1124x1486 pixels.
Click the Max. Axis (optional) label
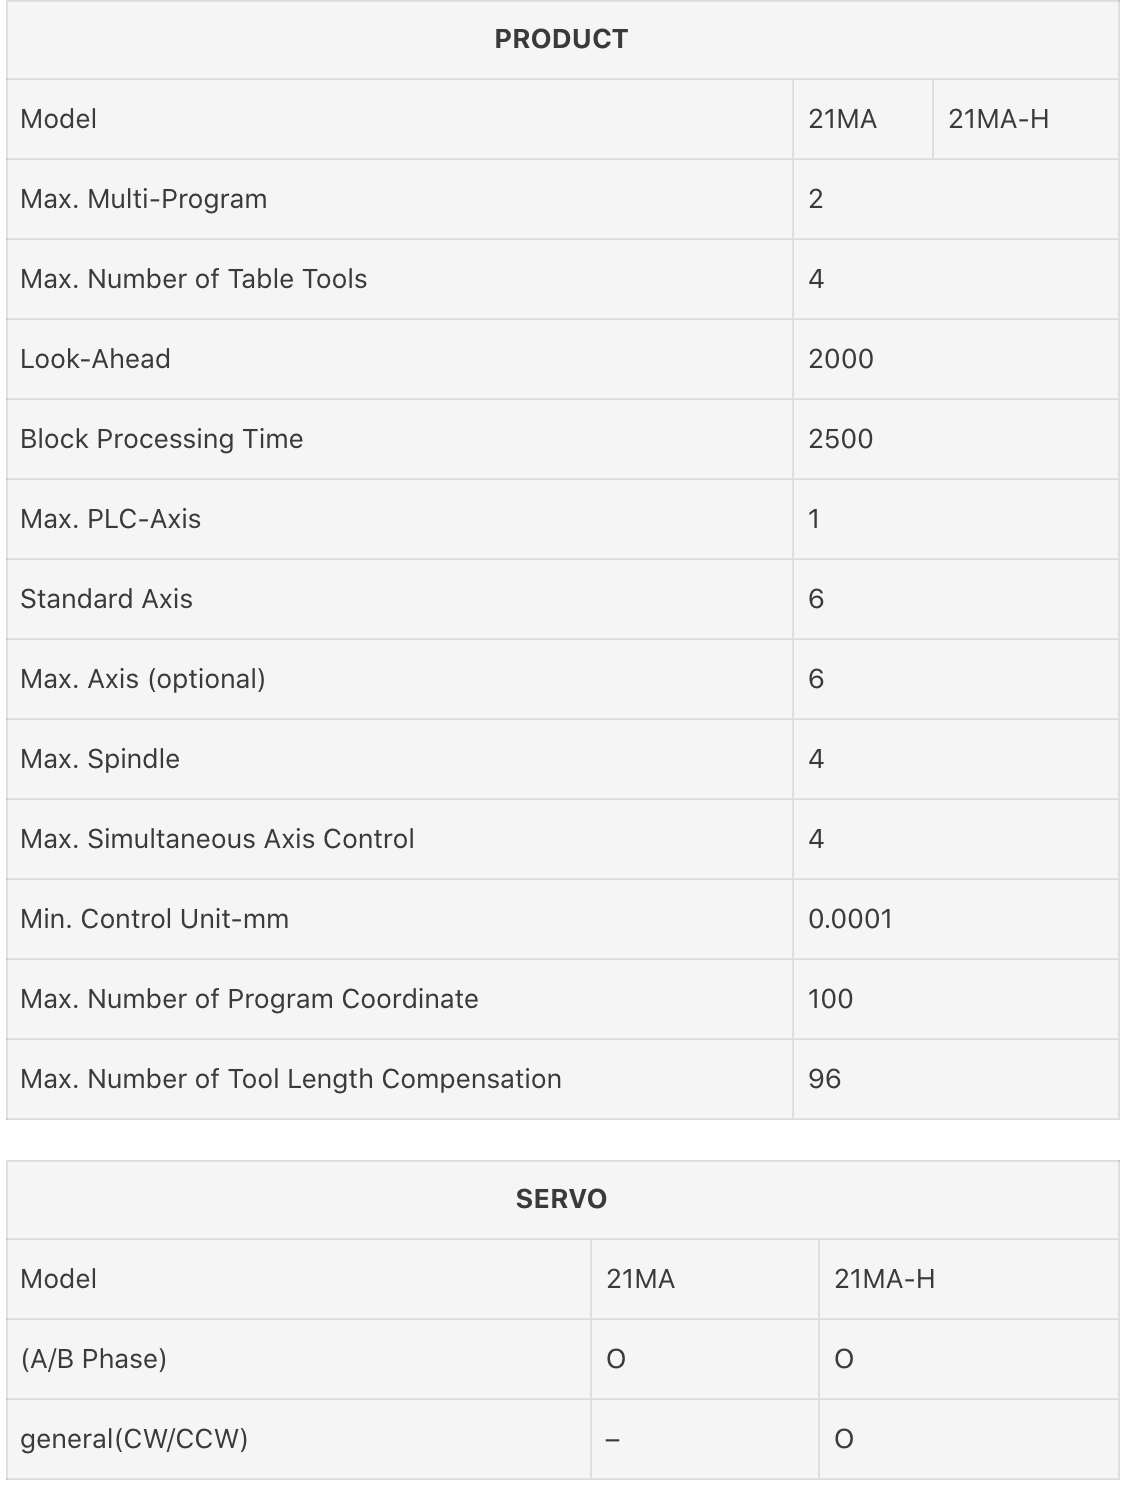click(x=143, y=679)
